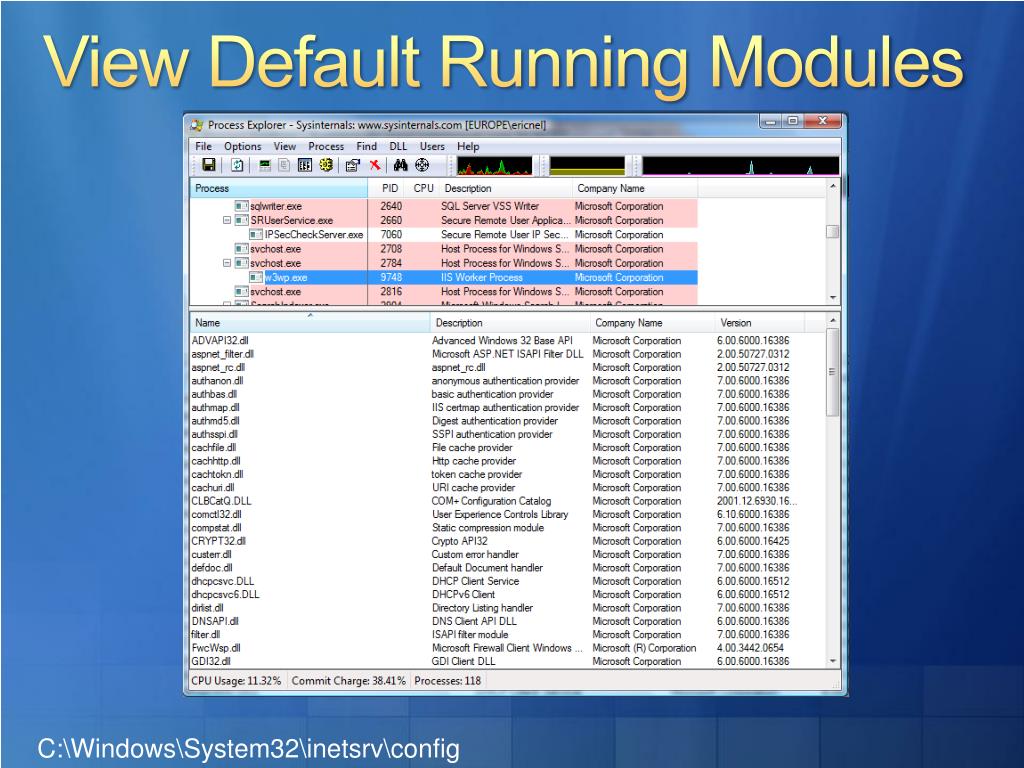Sort DLL list by Name header

310,323
